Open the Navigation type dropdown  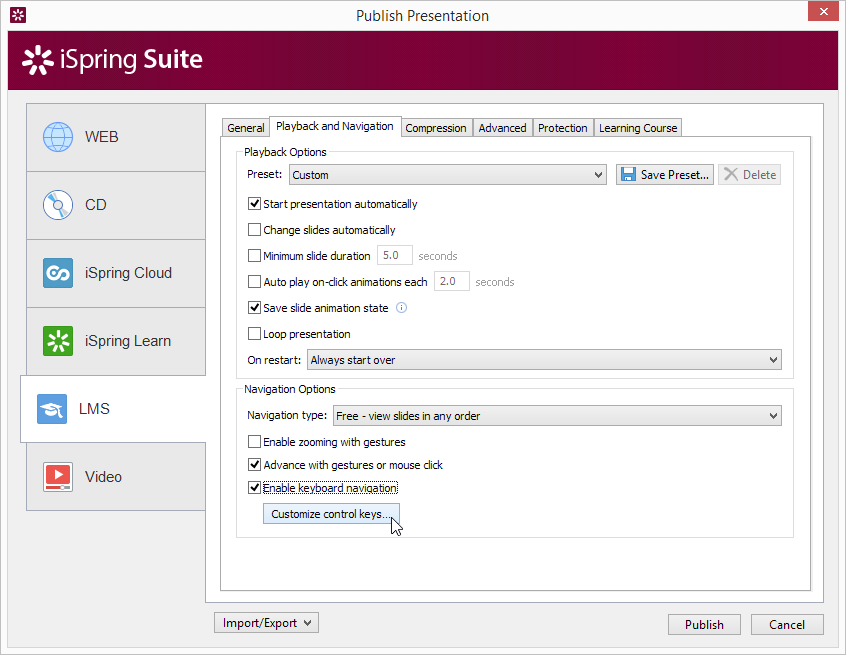coord(557,416)
